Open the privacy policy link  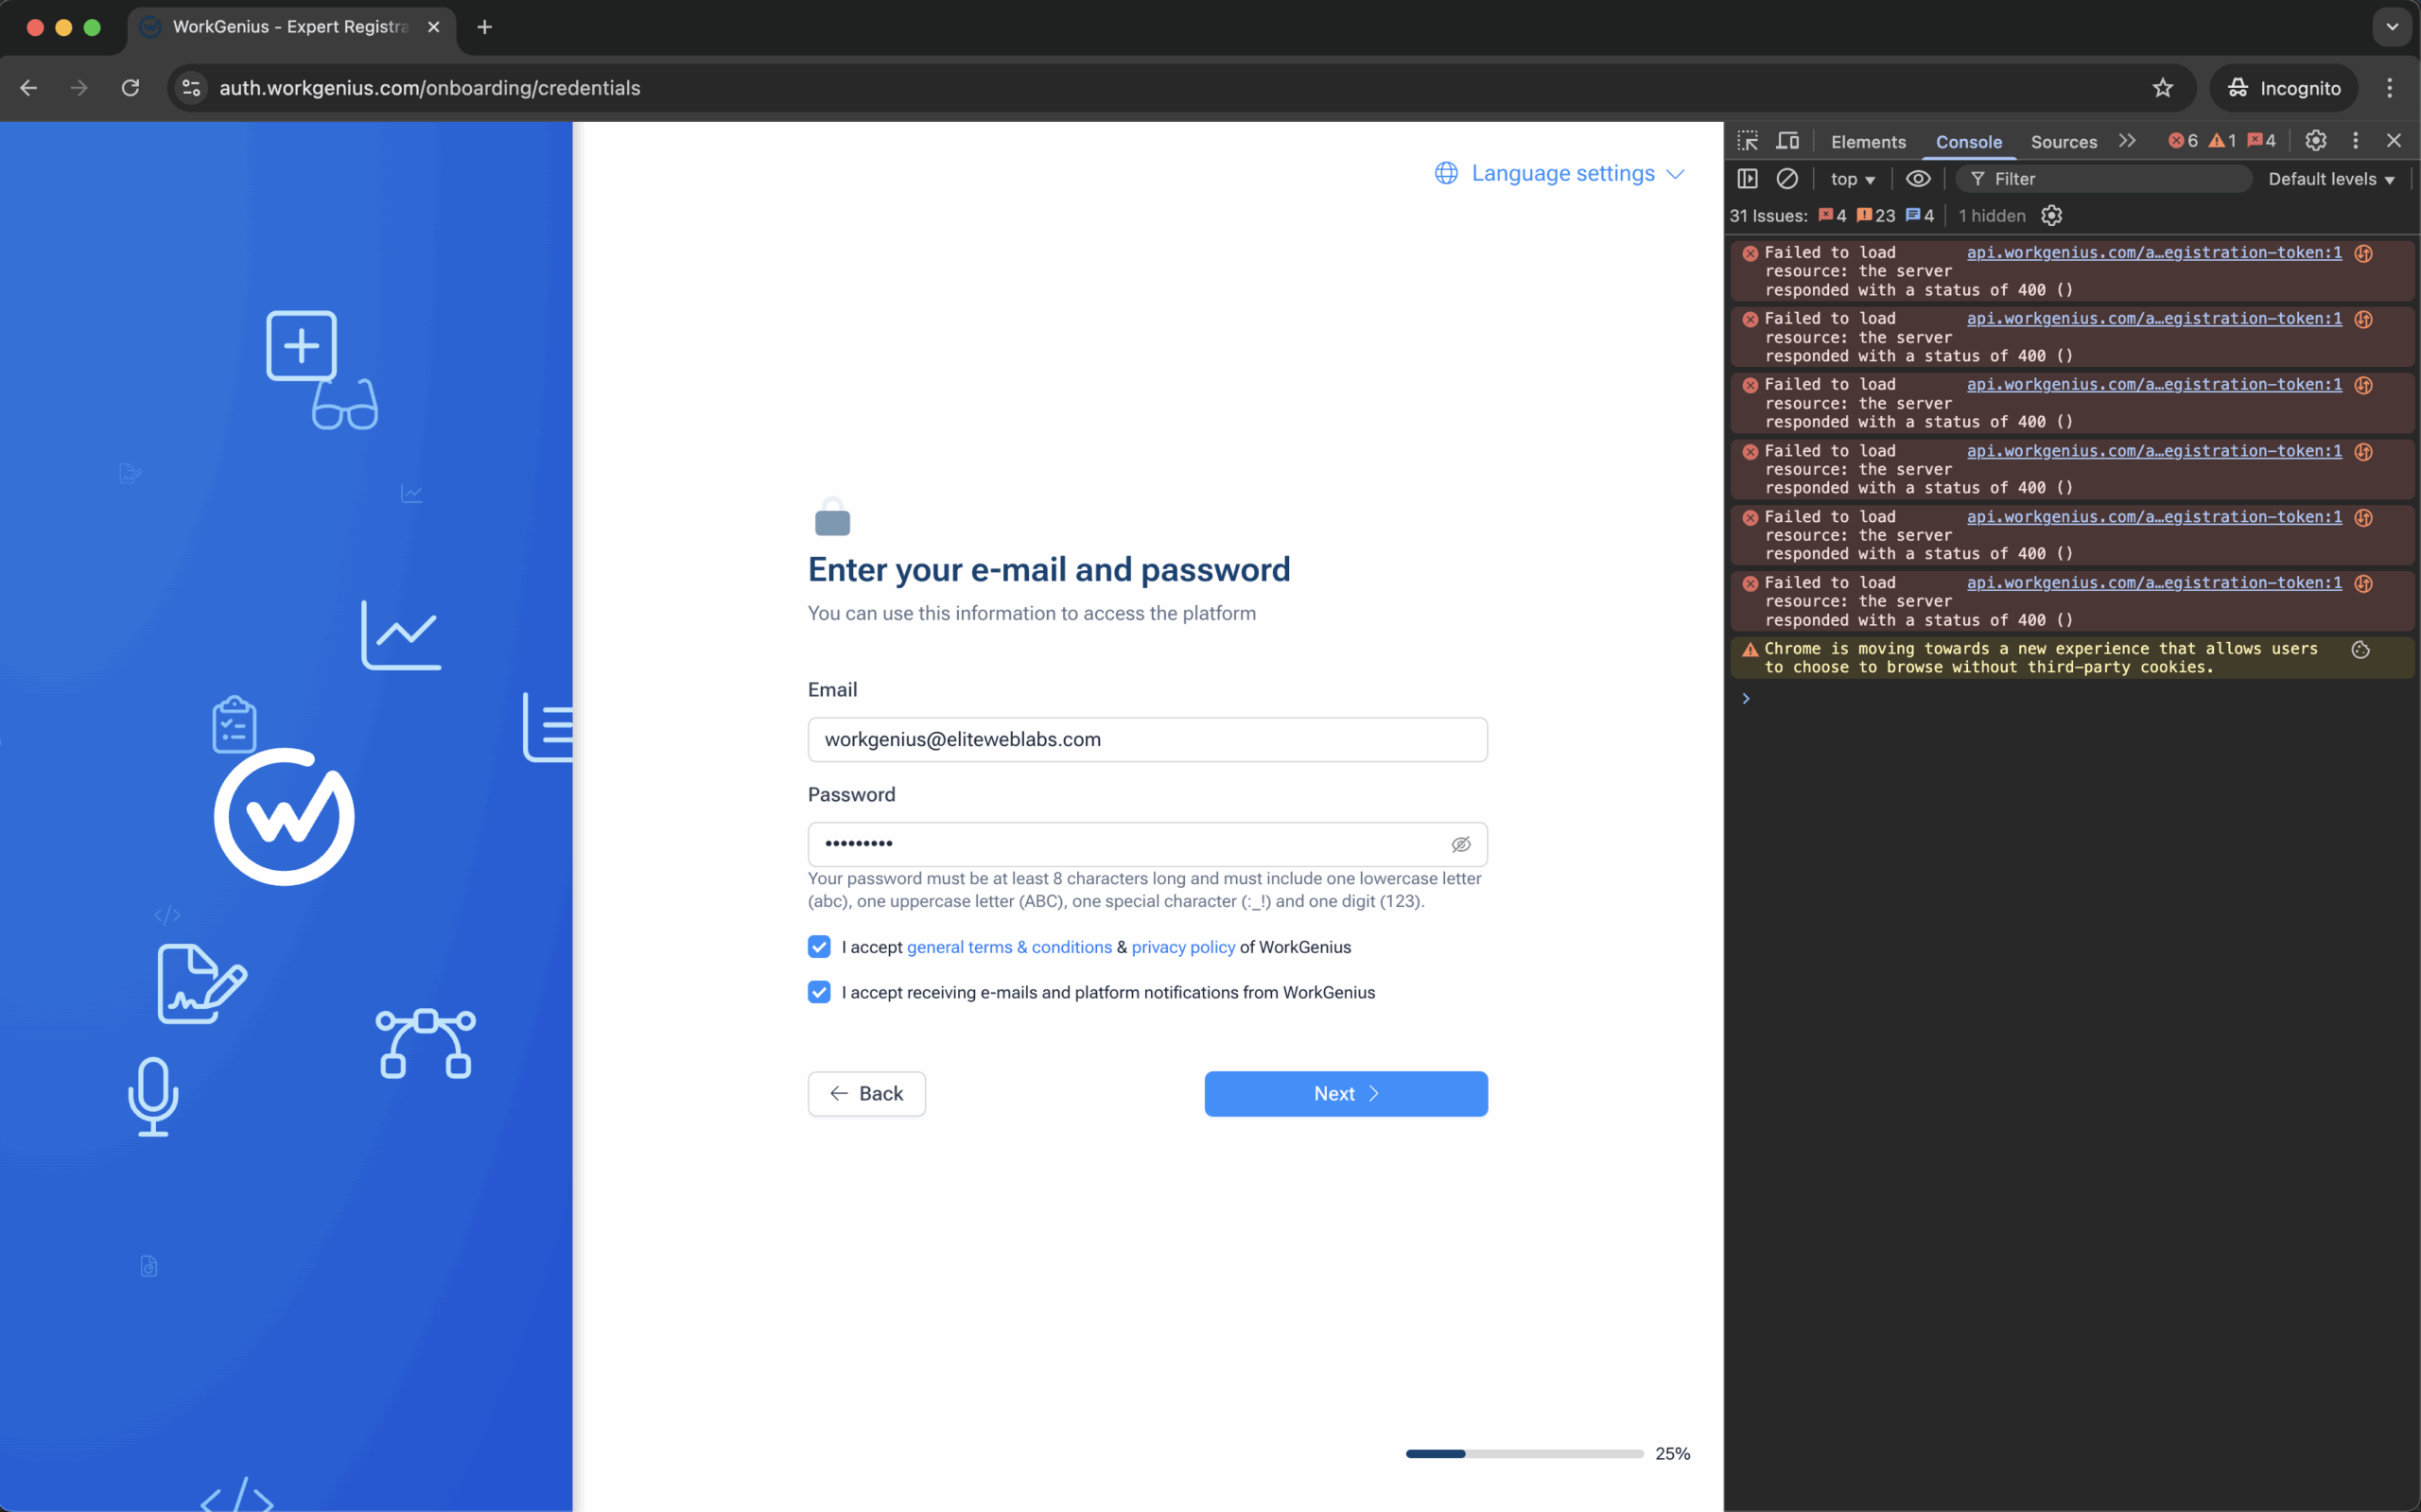pos(1183,947)
